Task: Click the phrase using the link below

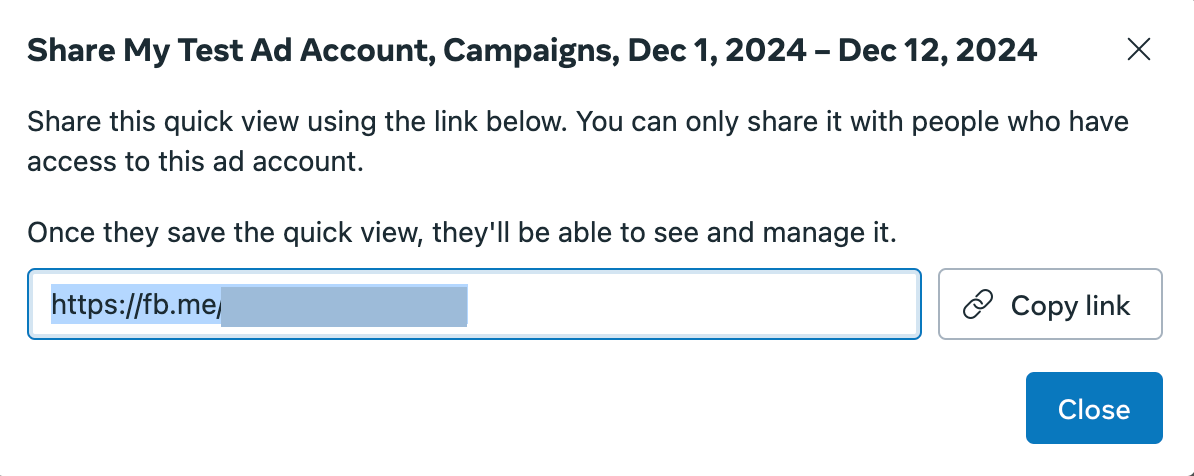Action: click(x=443, y=123)
